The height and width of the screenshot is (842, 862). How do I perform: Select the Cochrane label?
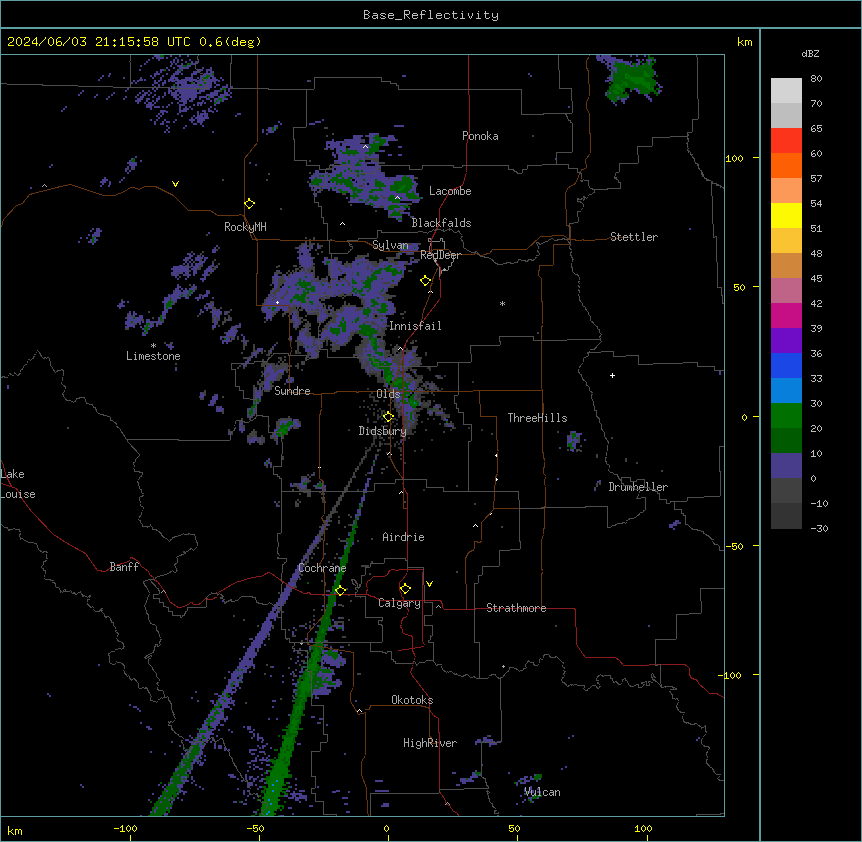[x=322, y=568]
